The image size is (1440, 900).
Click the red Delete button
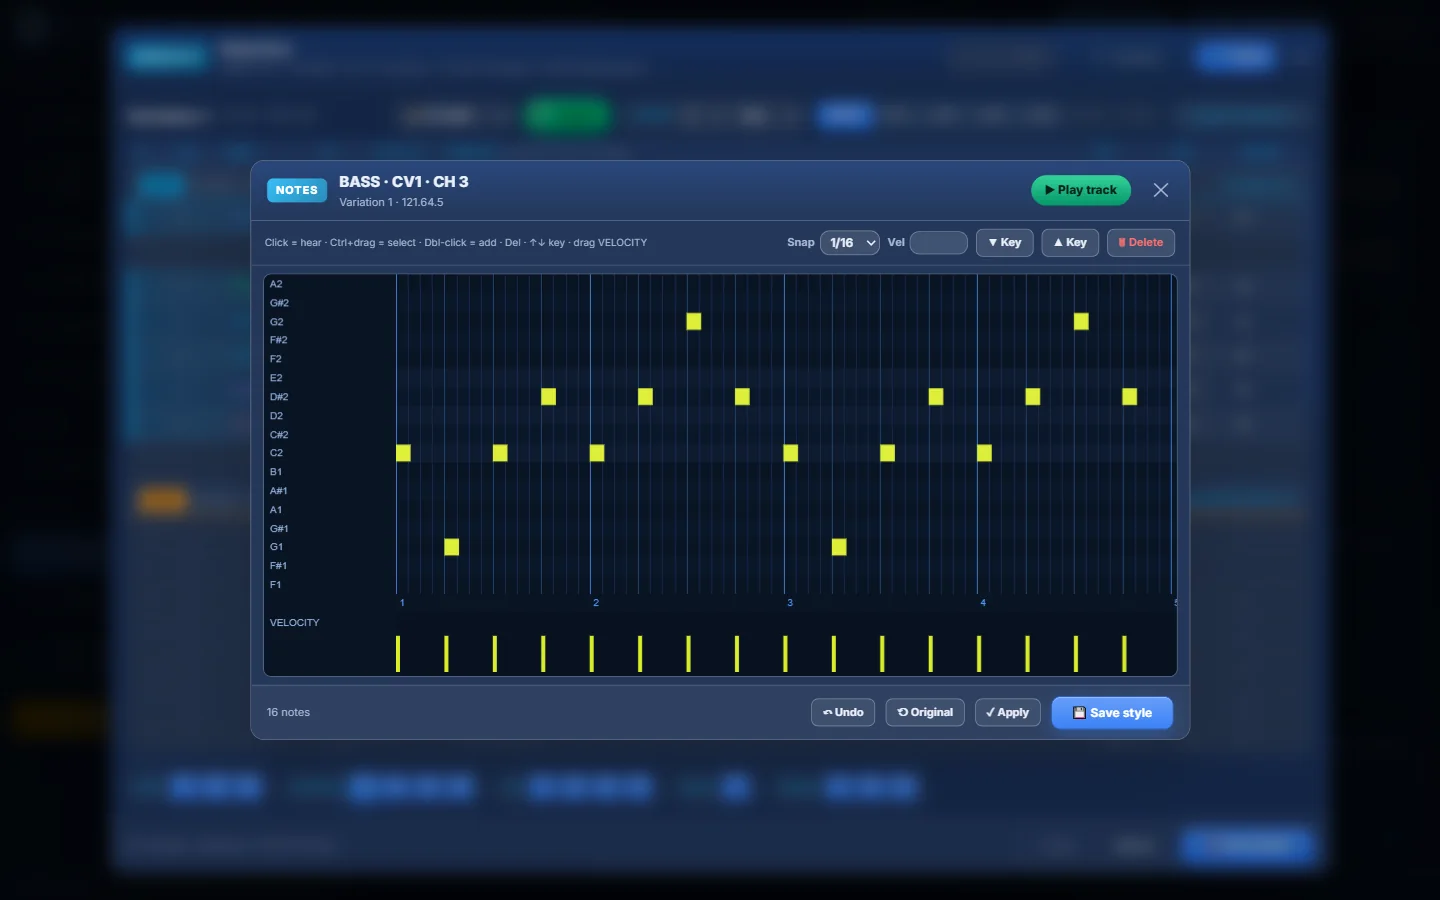click(1141, 243)
